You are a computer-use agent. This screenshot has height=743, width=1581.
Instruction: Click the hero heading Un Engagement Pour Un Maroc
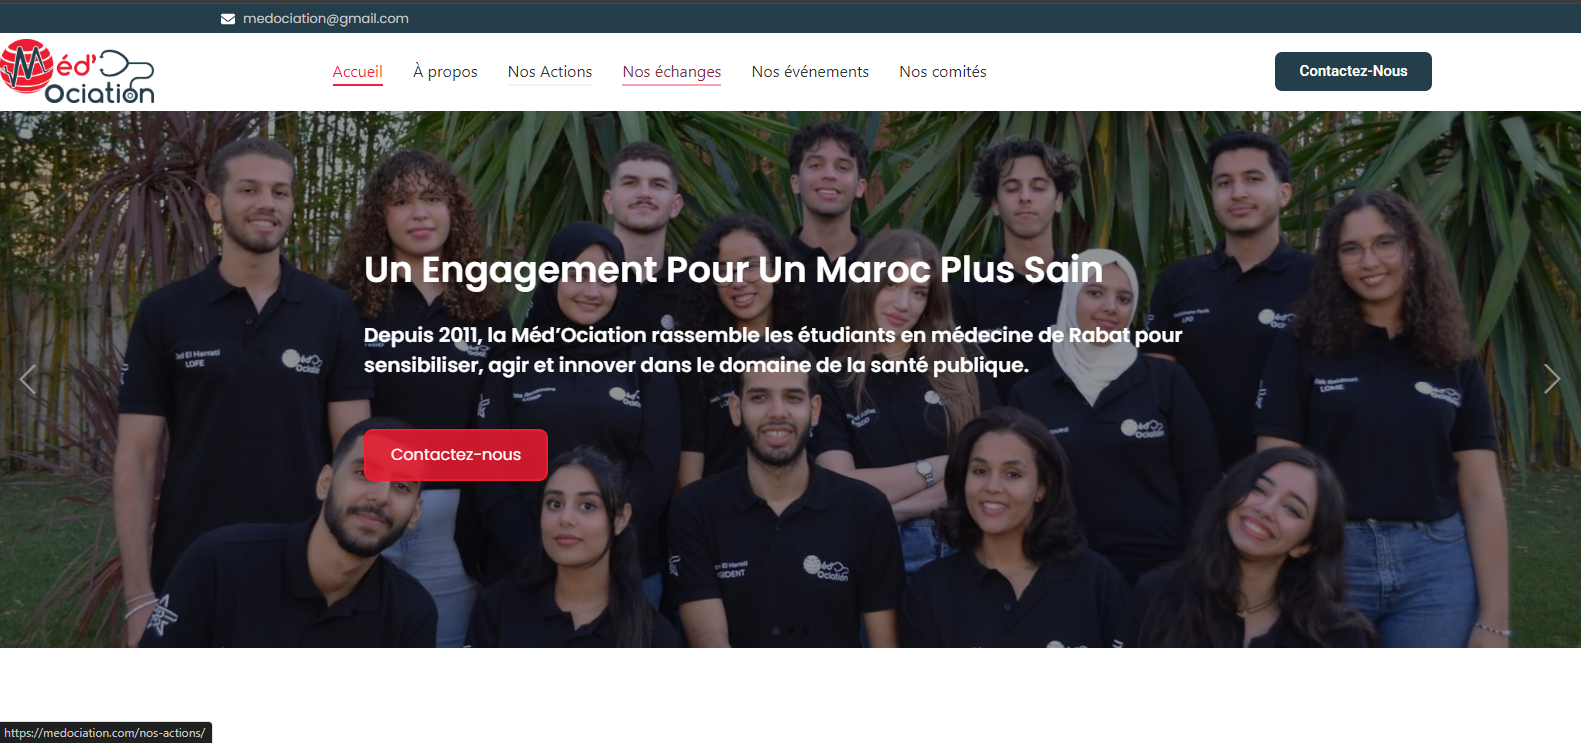point(733,270)
